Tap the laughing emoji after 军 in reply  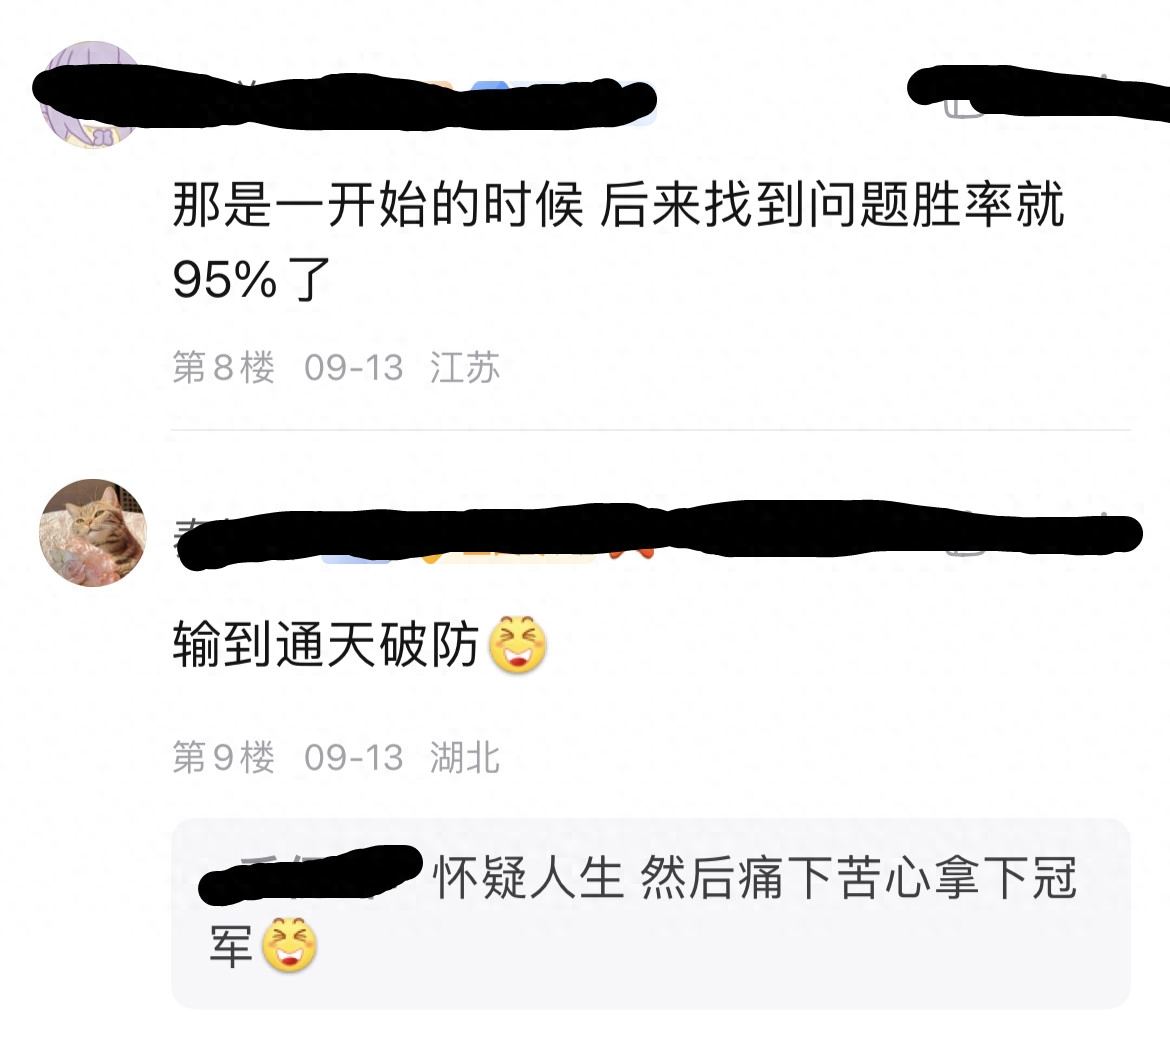coord(290,945)
